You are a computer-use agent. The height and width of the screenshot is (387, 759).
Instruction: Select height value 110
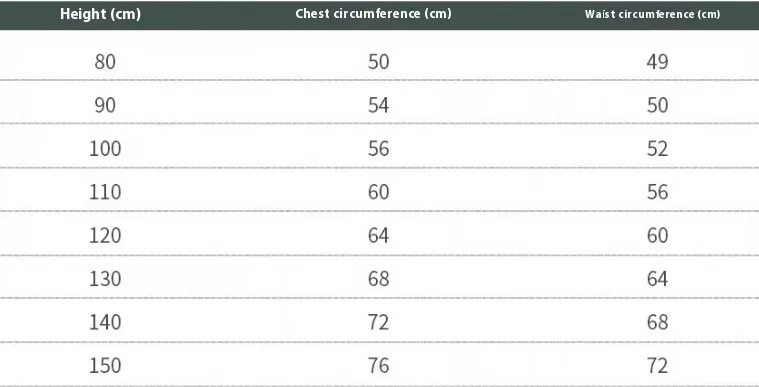[105, 192]
